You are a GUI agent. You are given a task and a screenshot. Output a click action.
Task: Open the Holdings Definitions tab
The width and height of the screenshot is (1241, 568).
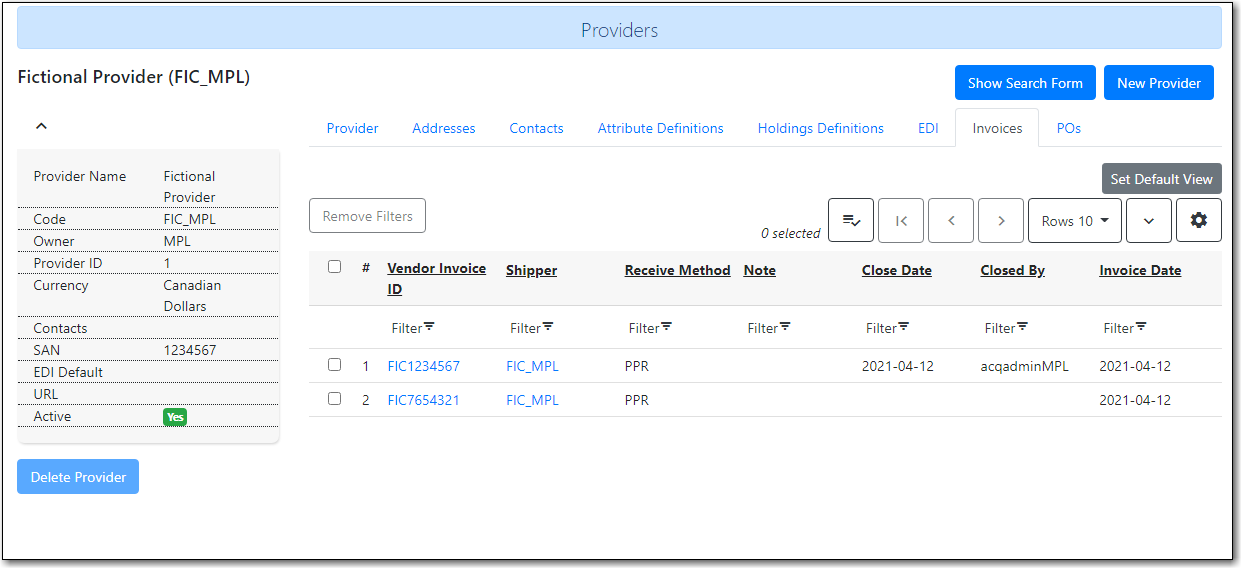tap(821, 128)
